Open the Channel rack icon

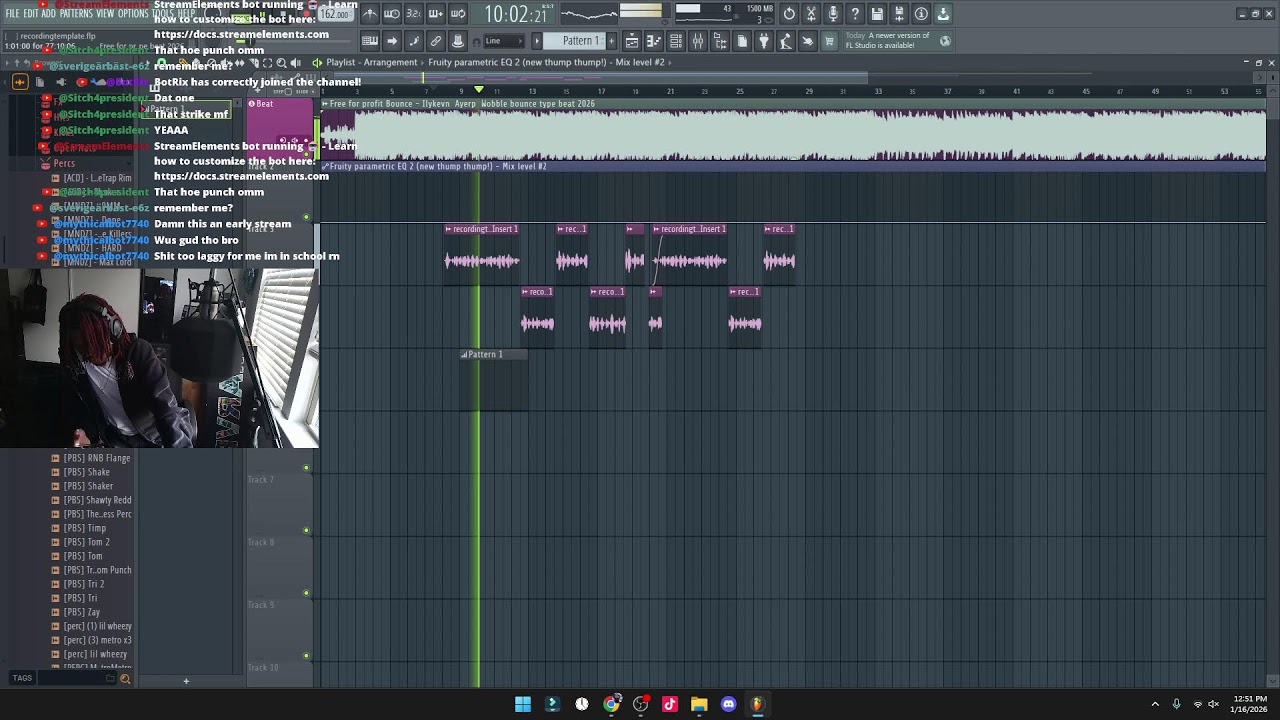[676, 41]
